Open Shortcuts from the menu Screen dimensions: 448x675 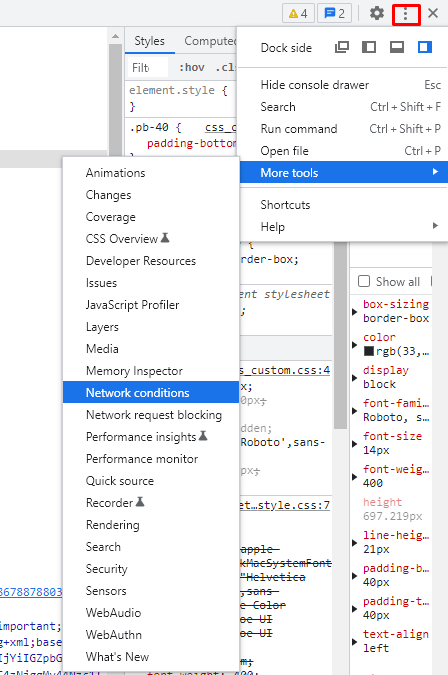point(343,204)
